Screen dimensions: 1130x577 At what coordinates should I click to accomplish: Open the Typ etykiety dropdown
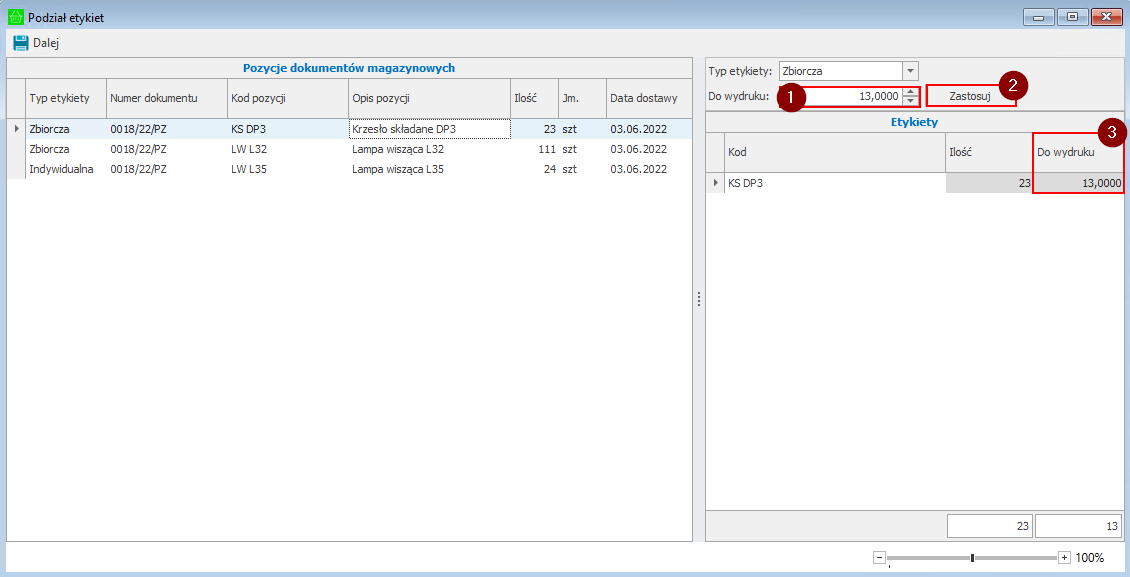910,71
